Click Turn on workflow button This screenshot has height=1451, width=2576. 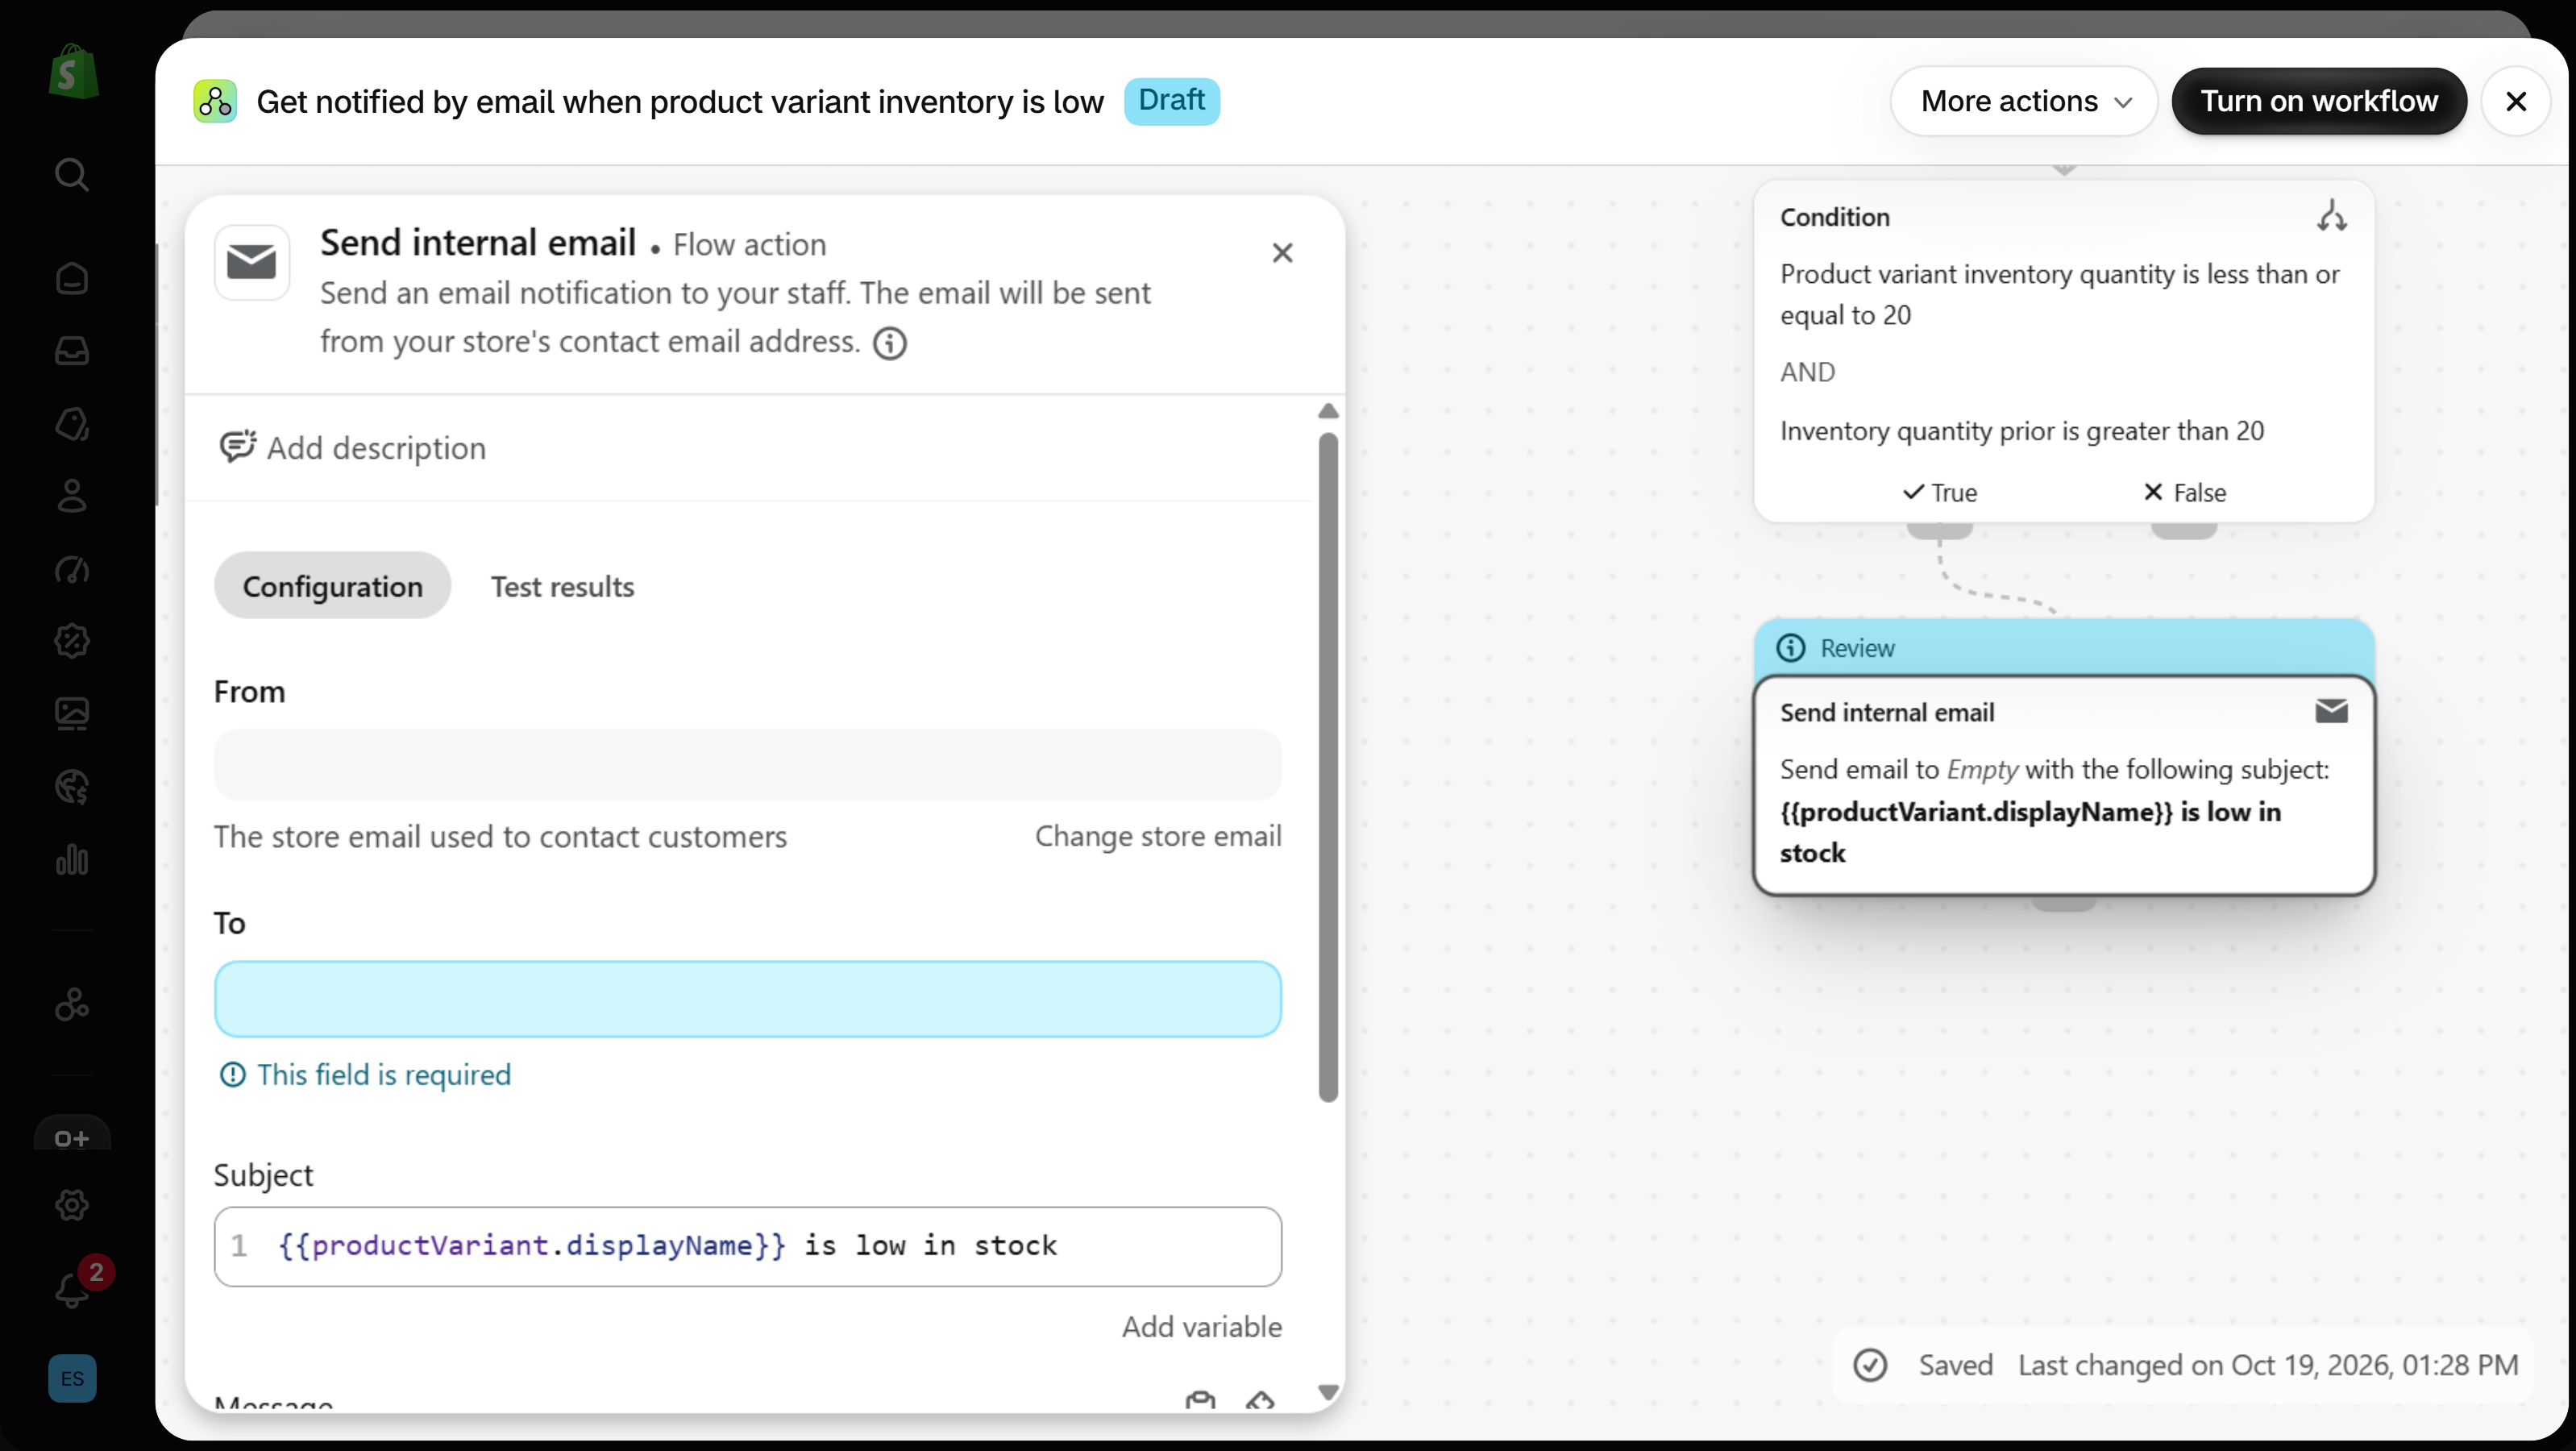pos(2319,101)
